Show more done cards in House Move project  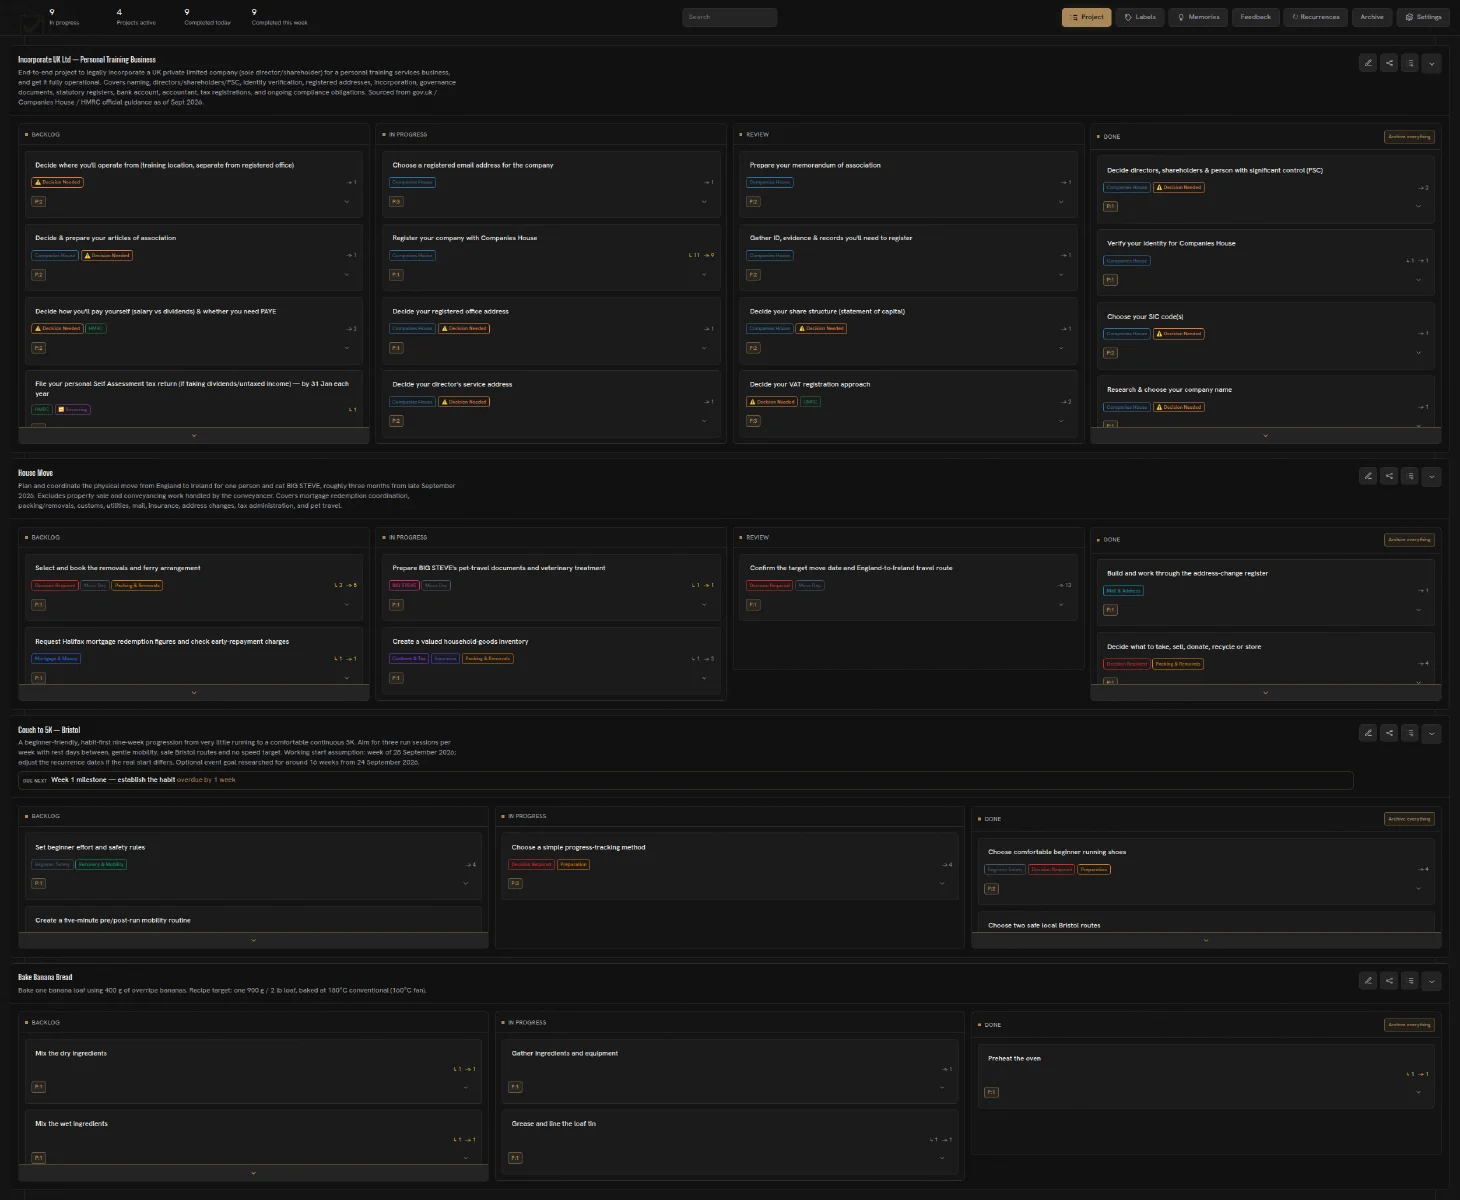click(x=1266, y=692)
